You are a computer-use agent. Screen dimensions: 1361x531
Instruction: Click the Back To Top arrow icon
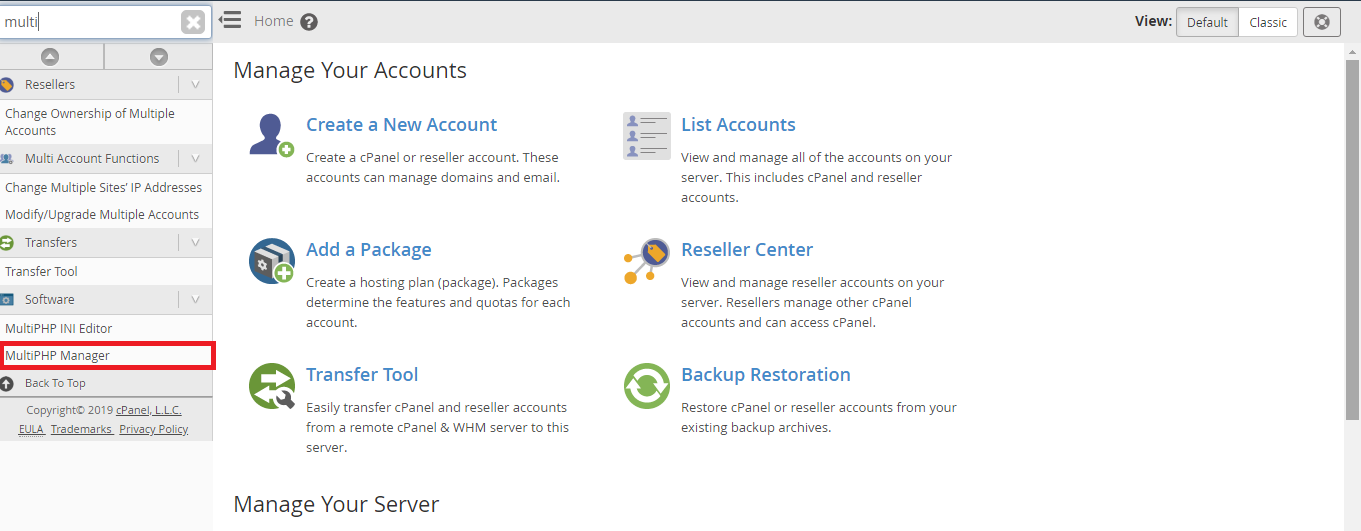pyautogui.click(x=7, y=384)
